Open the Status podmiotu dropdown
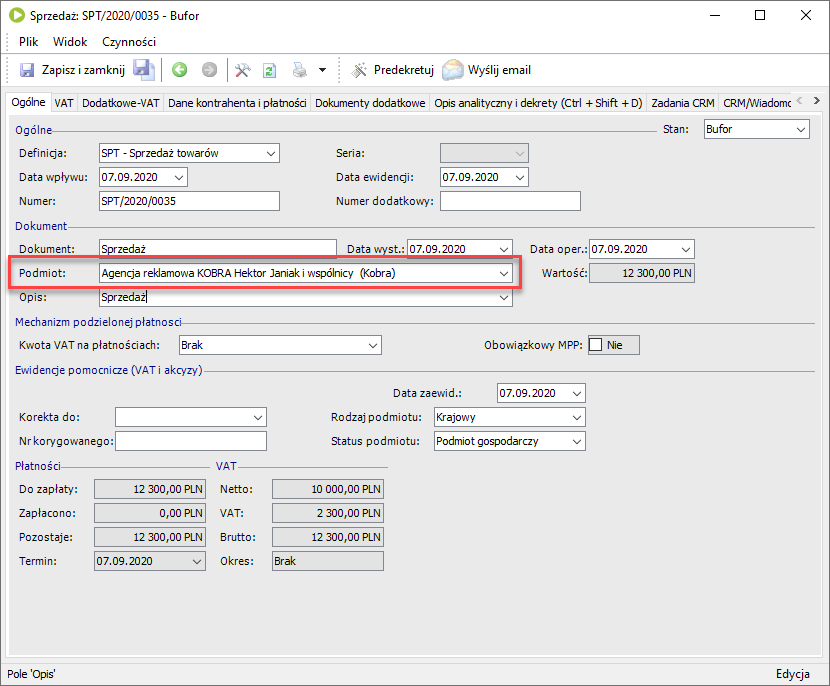 [577, 441]
